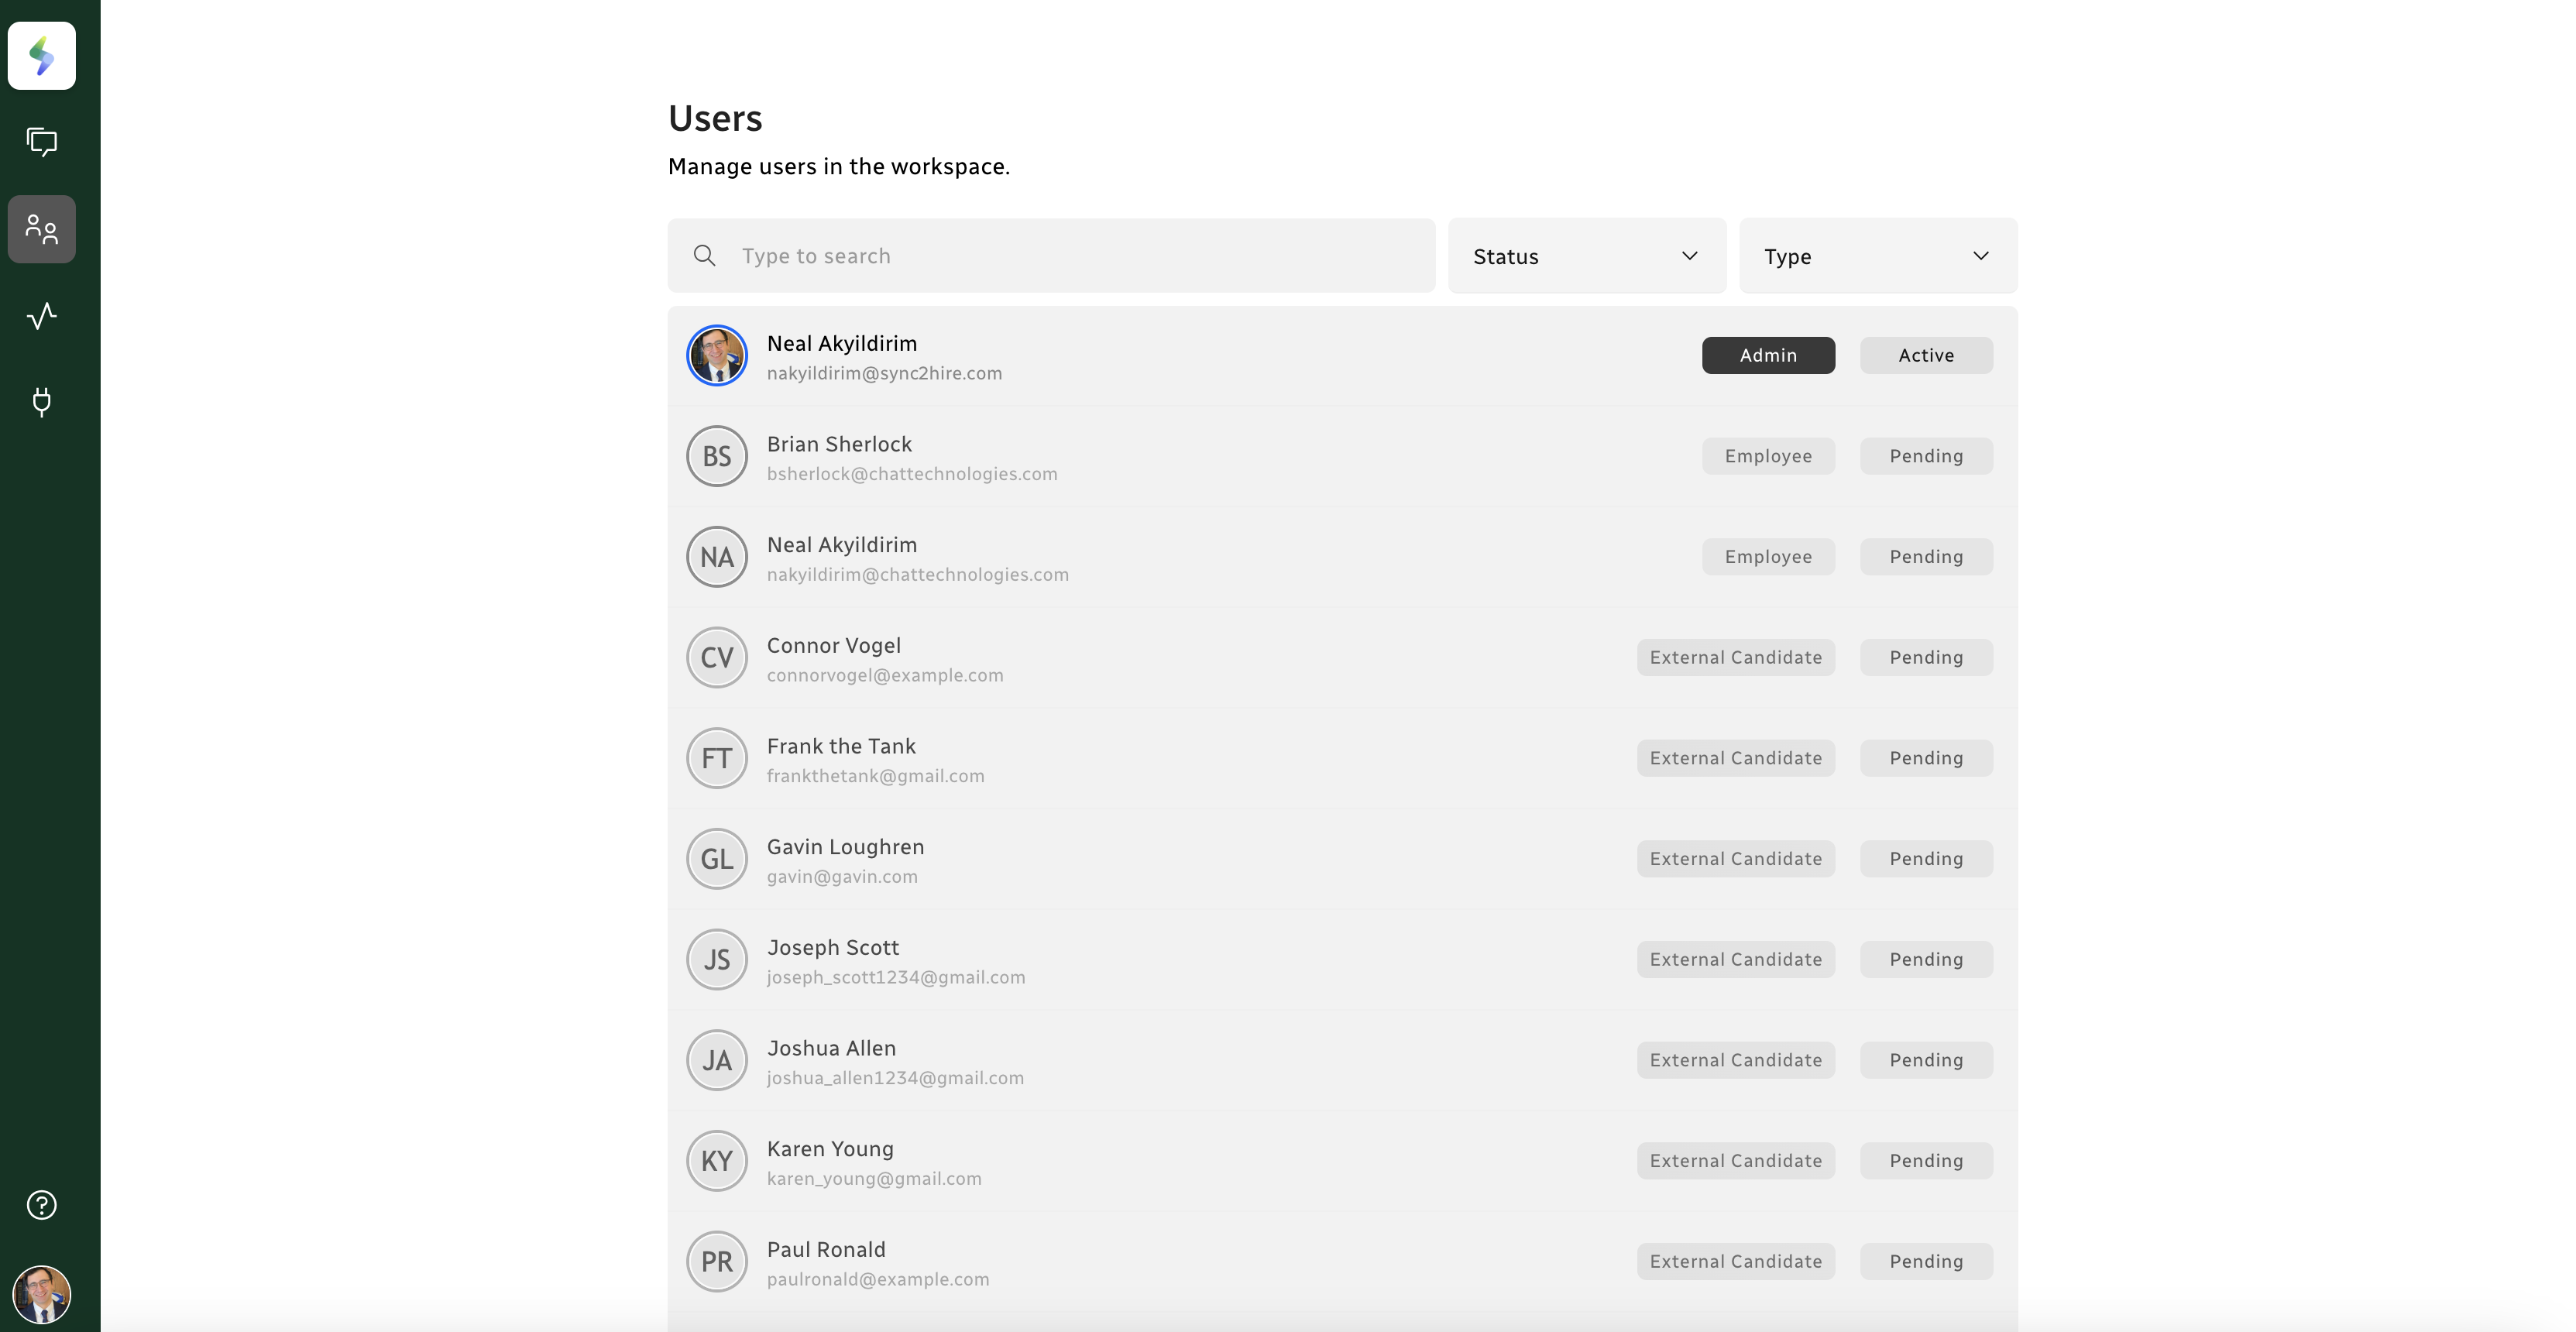Click the KY avatar for Karen Young
The height and width of the screenshot is (1332, 2576).
click(717, 1161)
